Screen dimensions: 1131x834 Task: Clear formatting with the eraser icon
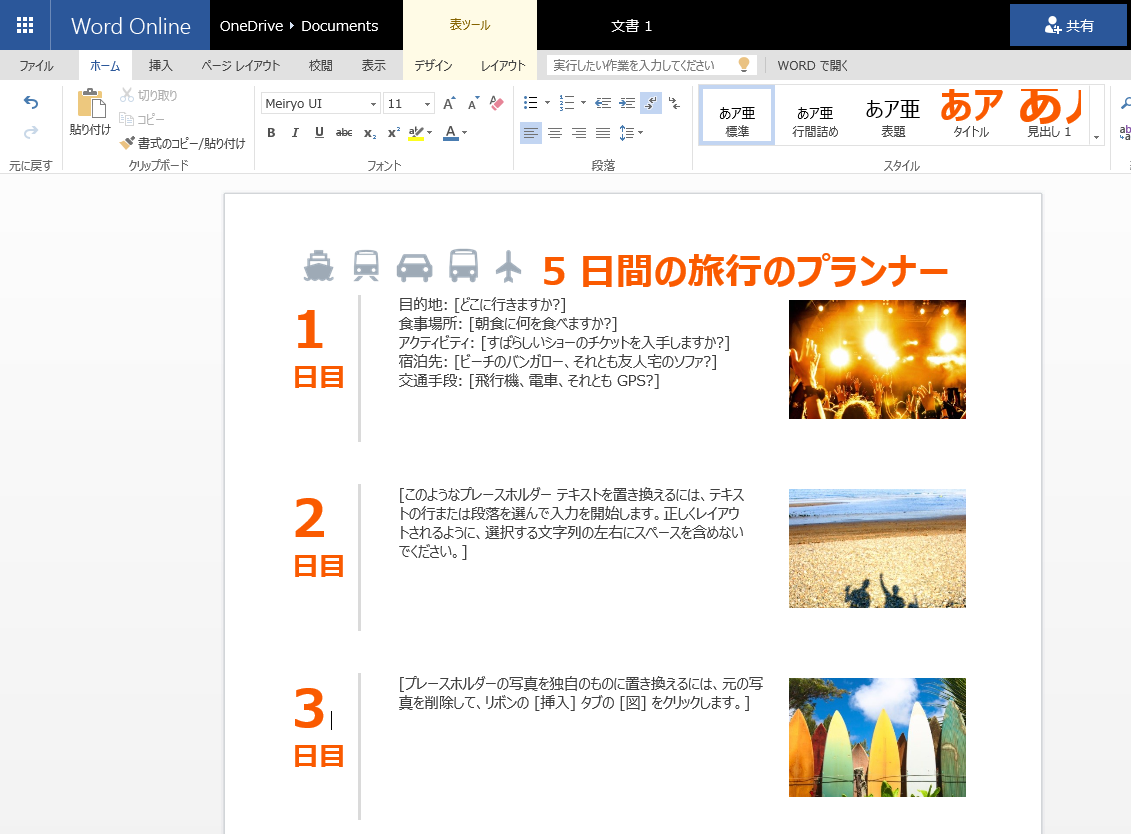coord(496,103)
